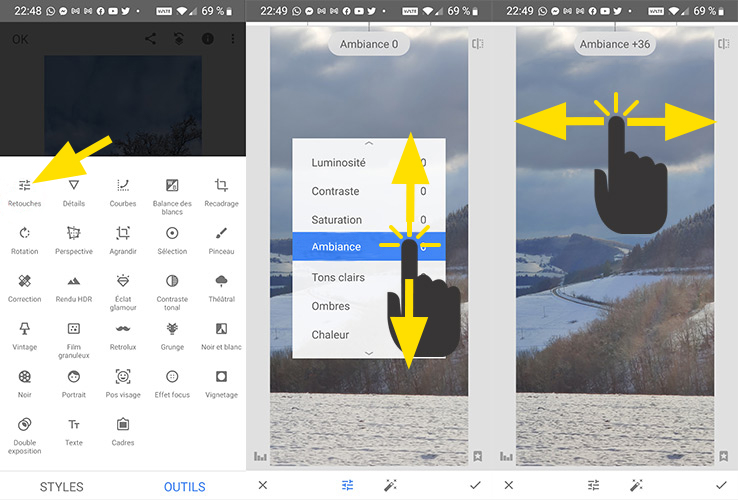
Task: Open the Détails tool
Action: [x=74, y=193]
